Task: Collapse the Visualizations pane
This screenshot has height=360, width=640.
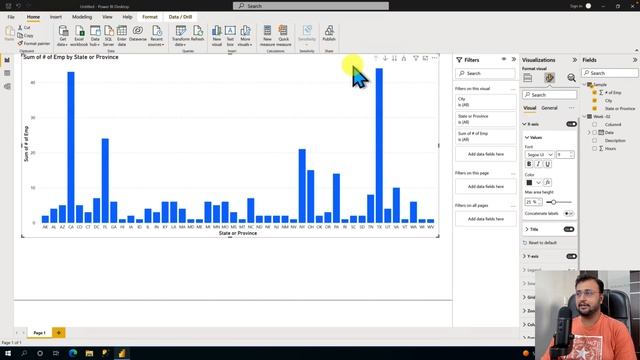Action: coord(574,60)
